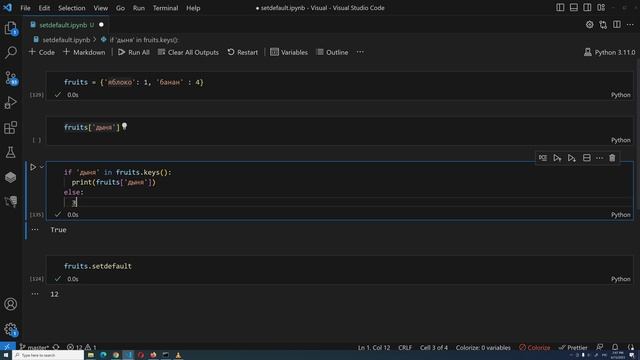
Task: Open Customize Layout icon in title bar
Action: (x=601, y=8)
